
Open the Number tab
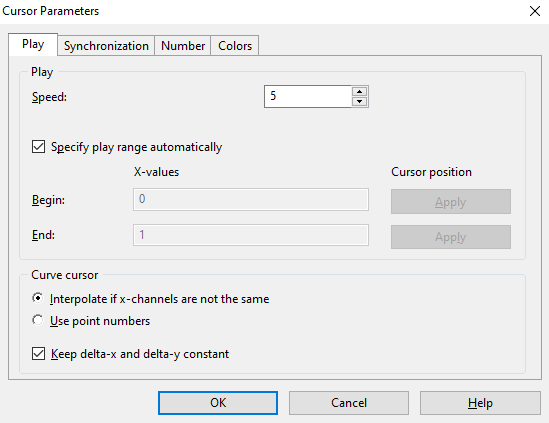coord(183,46)
